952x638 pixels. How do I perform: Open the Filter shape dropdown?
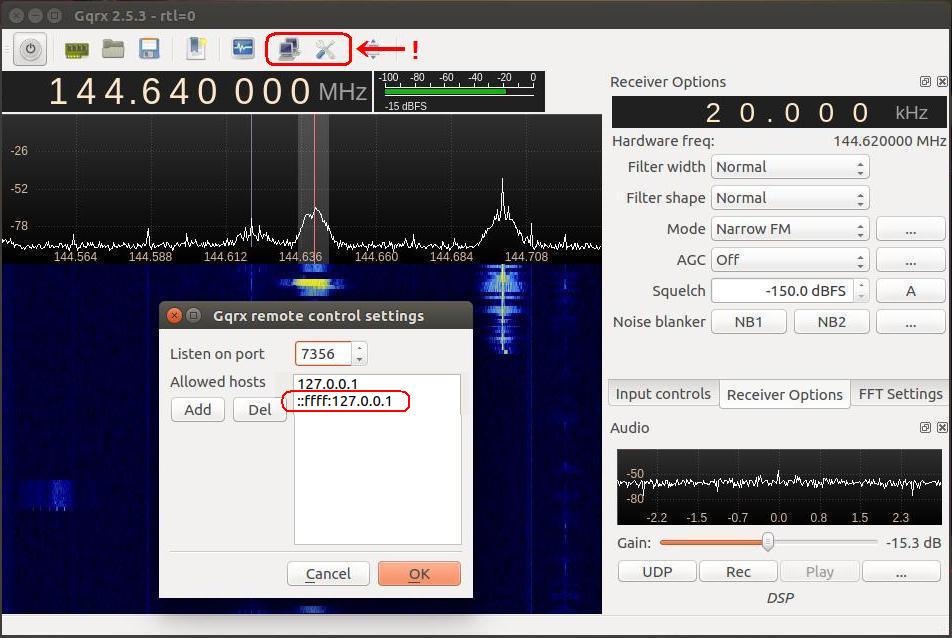tap(790, 198)
